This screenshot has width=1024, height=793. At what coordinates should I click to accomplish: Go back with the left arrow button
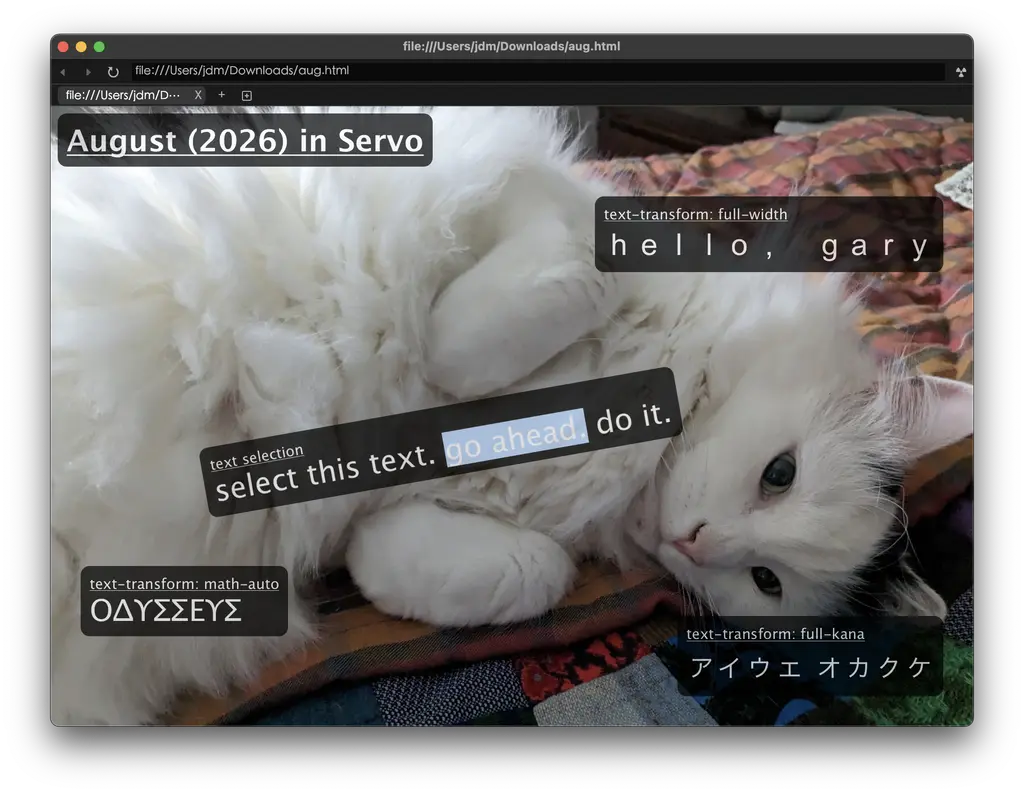pos(63,72)
